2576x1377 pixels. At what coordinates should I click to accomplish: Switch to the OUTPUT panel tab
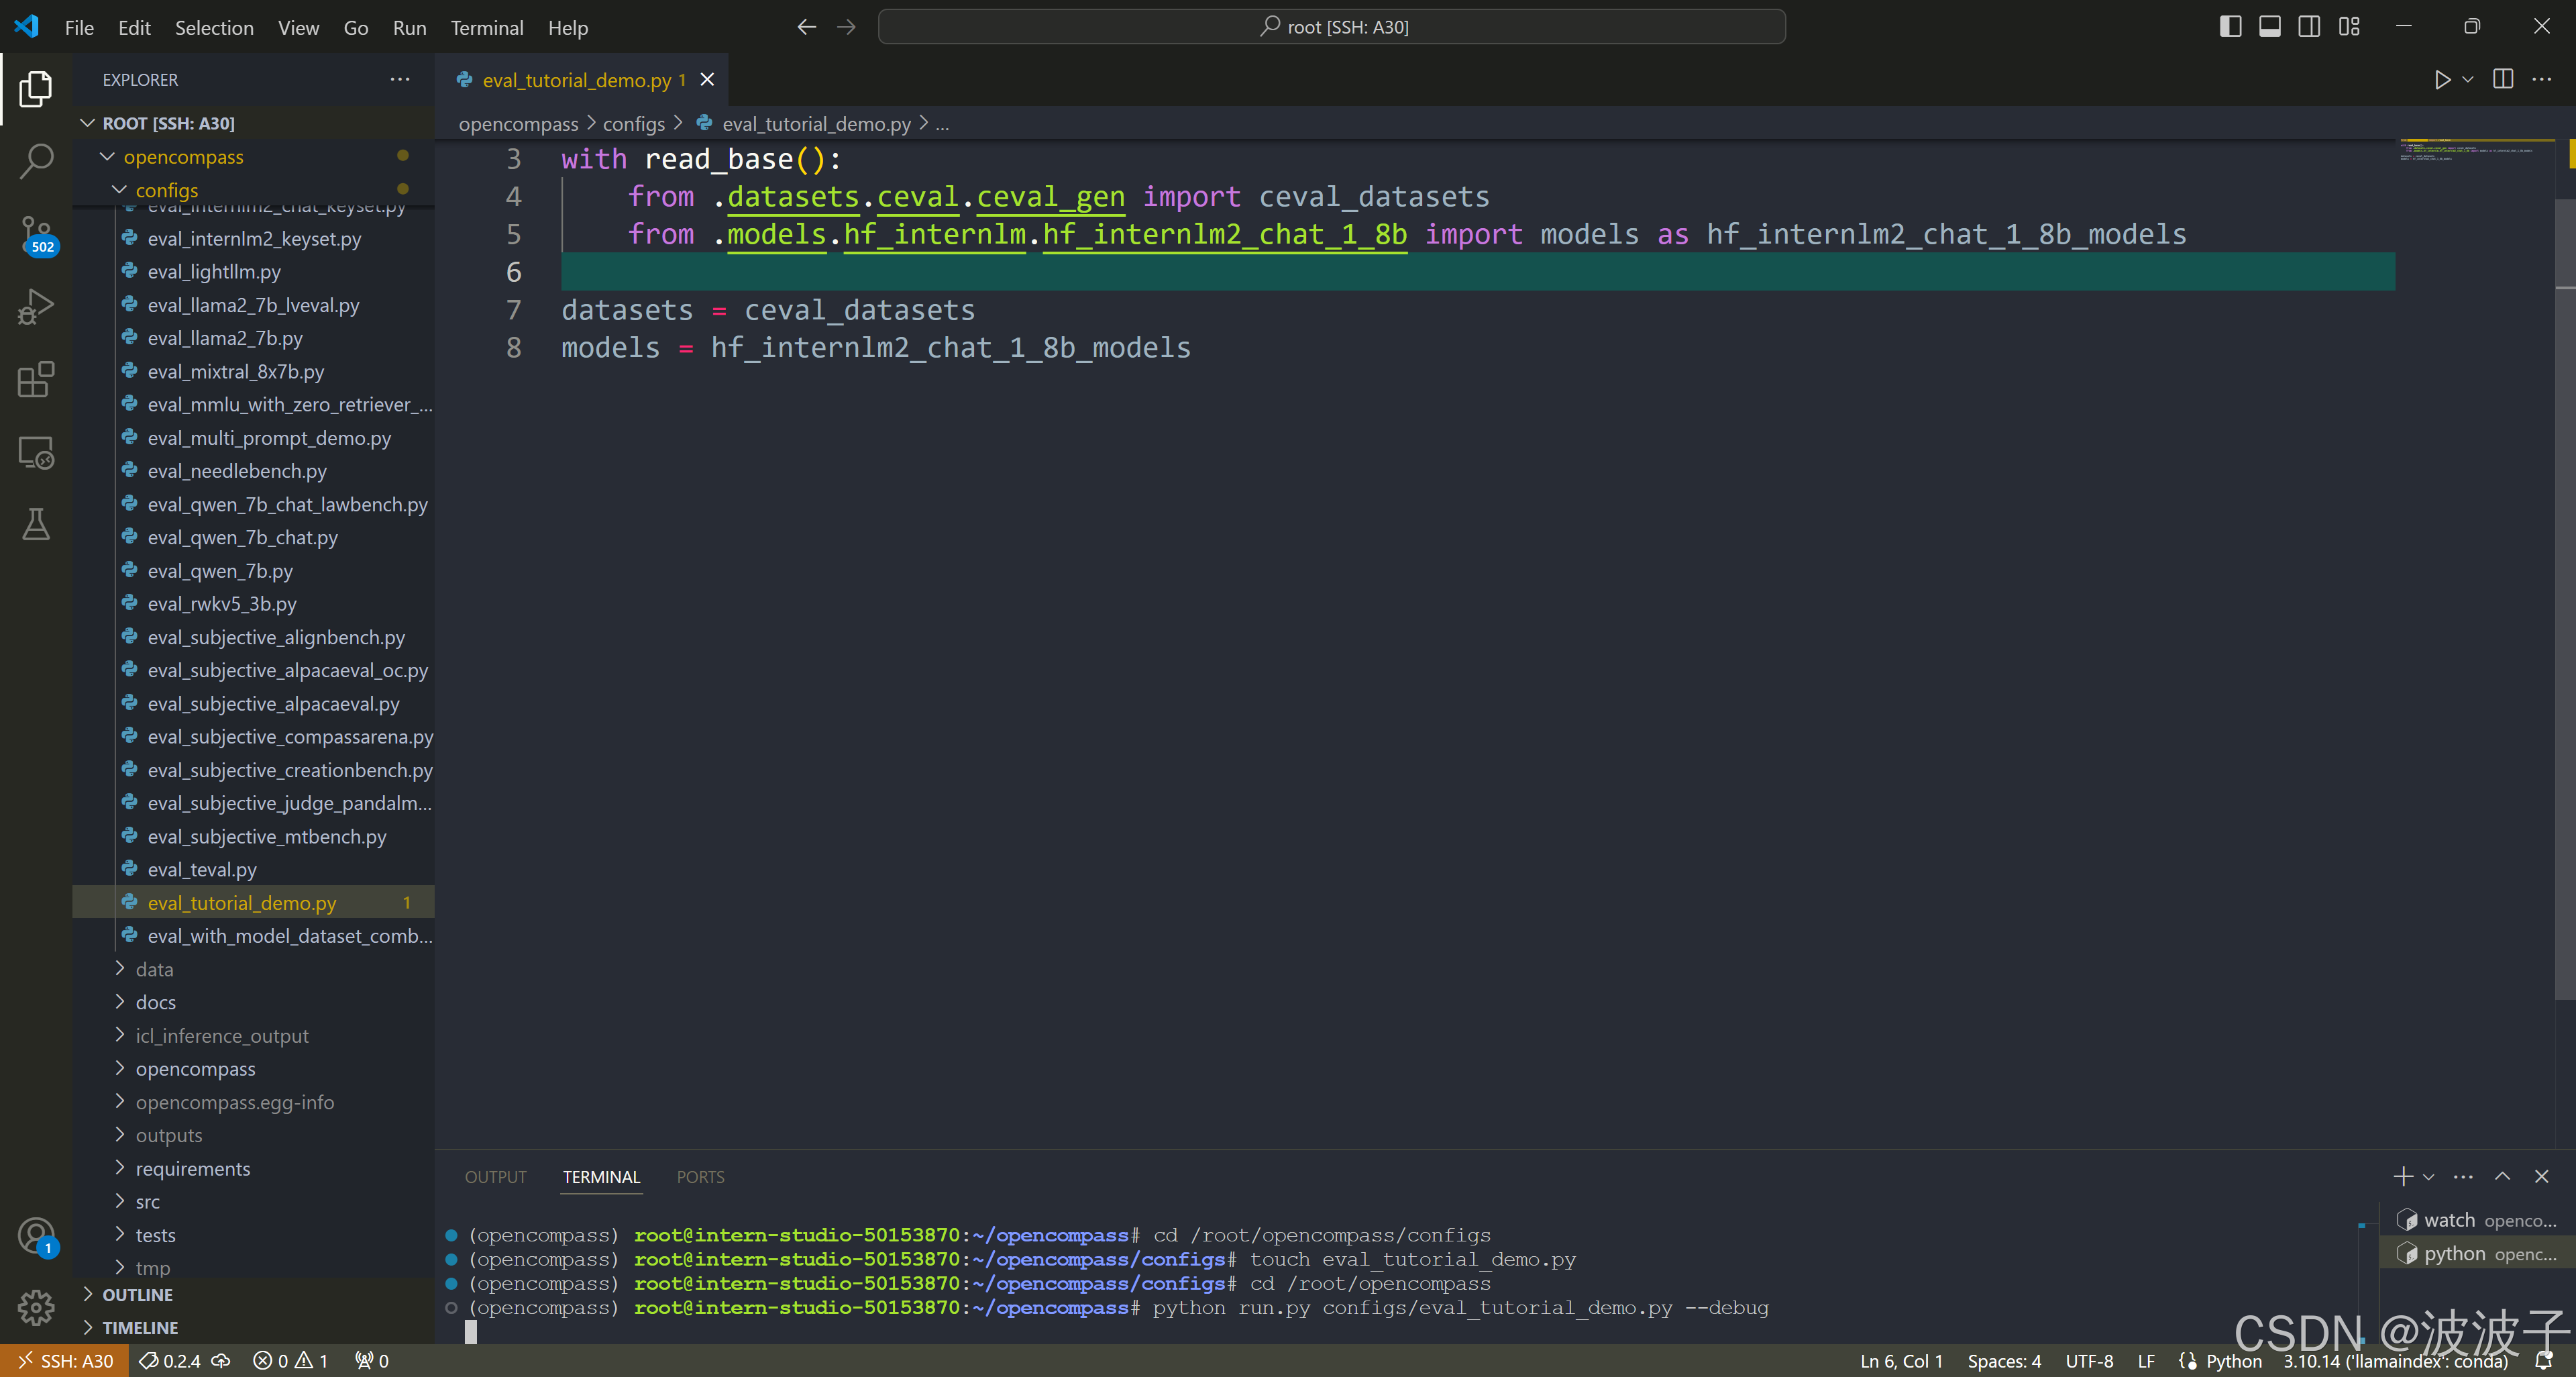click(495, 1177)
